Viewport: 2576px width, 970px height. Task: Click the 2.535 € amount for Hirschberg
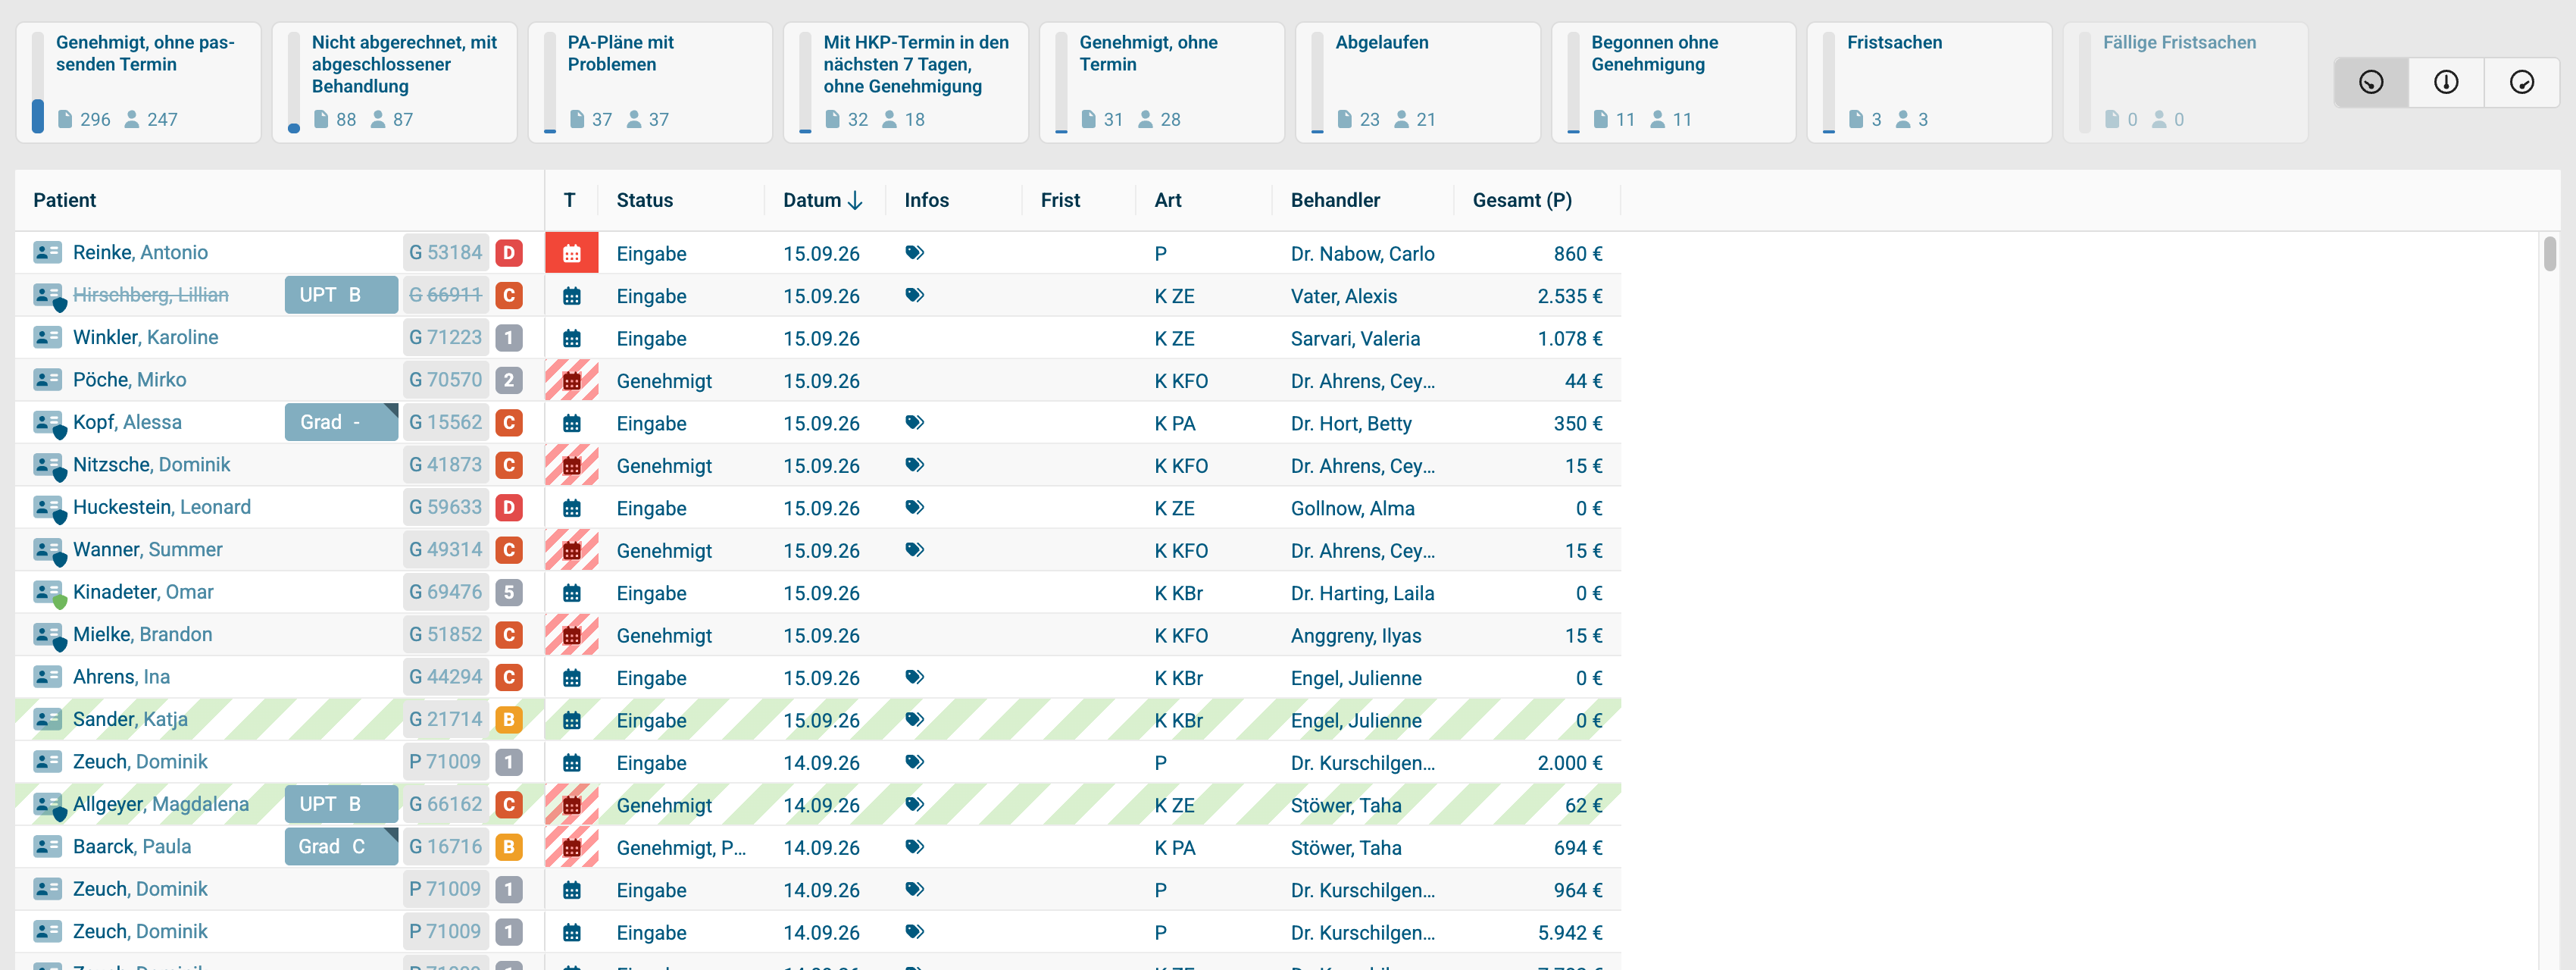(x=1569, y=296)
